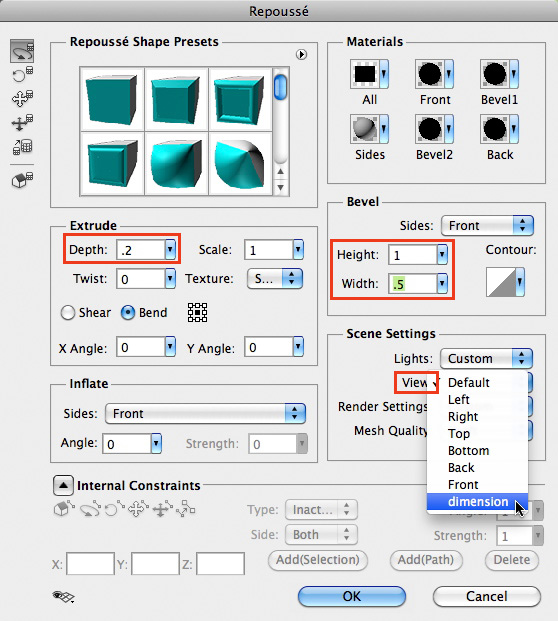The width and height of the screenshot is (558, 621).
Task: Open the Twist slider arrow
Action: (170, 279)
